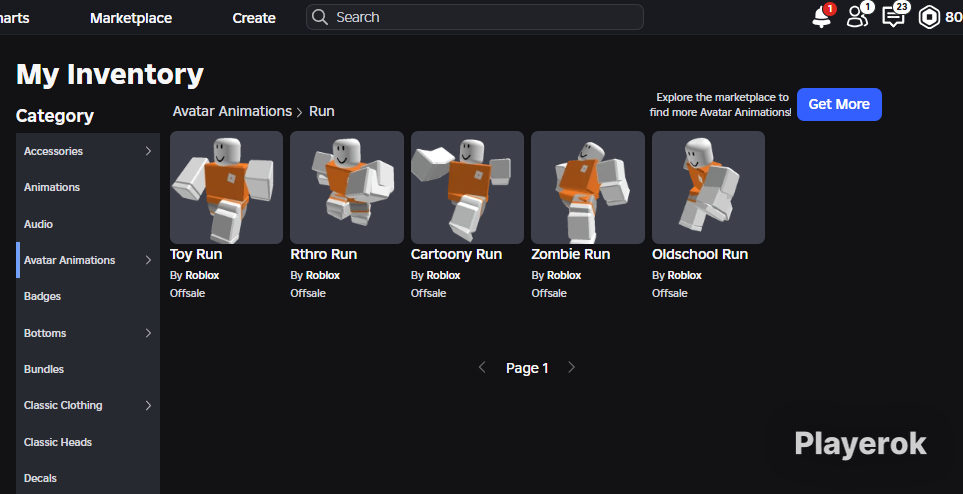
Task: Expand the Classic Clothing category arrow
Action: pos(148,406)
